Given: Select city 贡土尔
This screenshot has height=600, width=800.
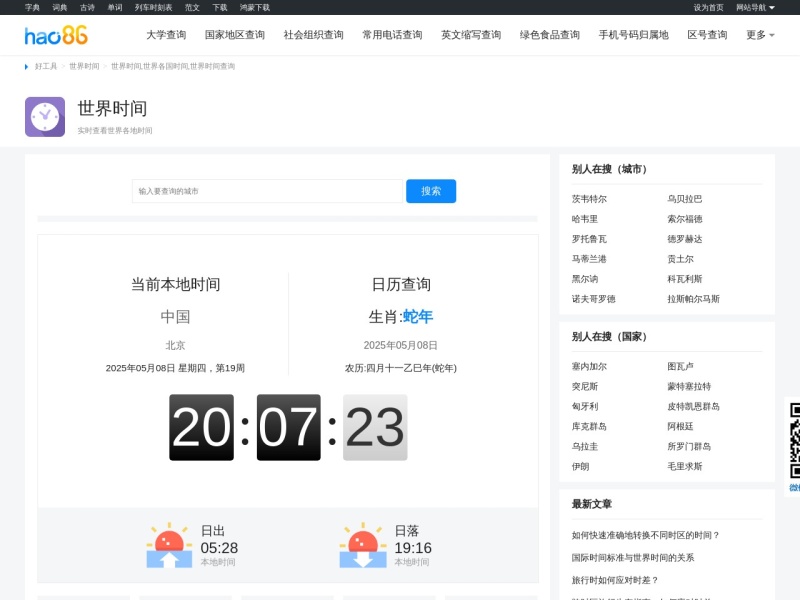Looking at the screenshot, I should tap(680, 259).
